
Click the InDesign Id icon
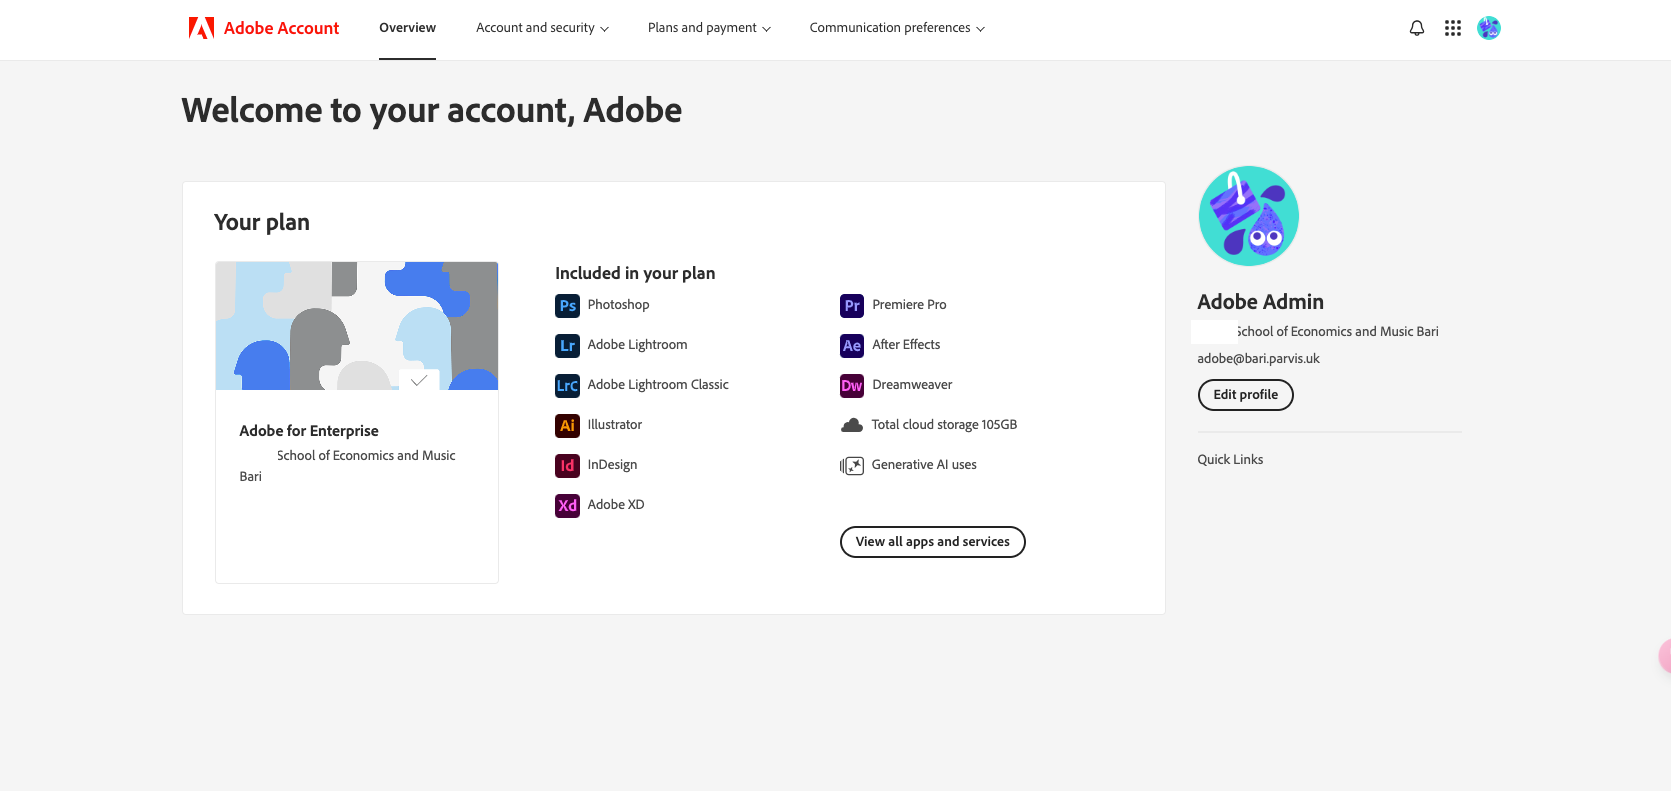click(567, 466)
